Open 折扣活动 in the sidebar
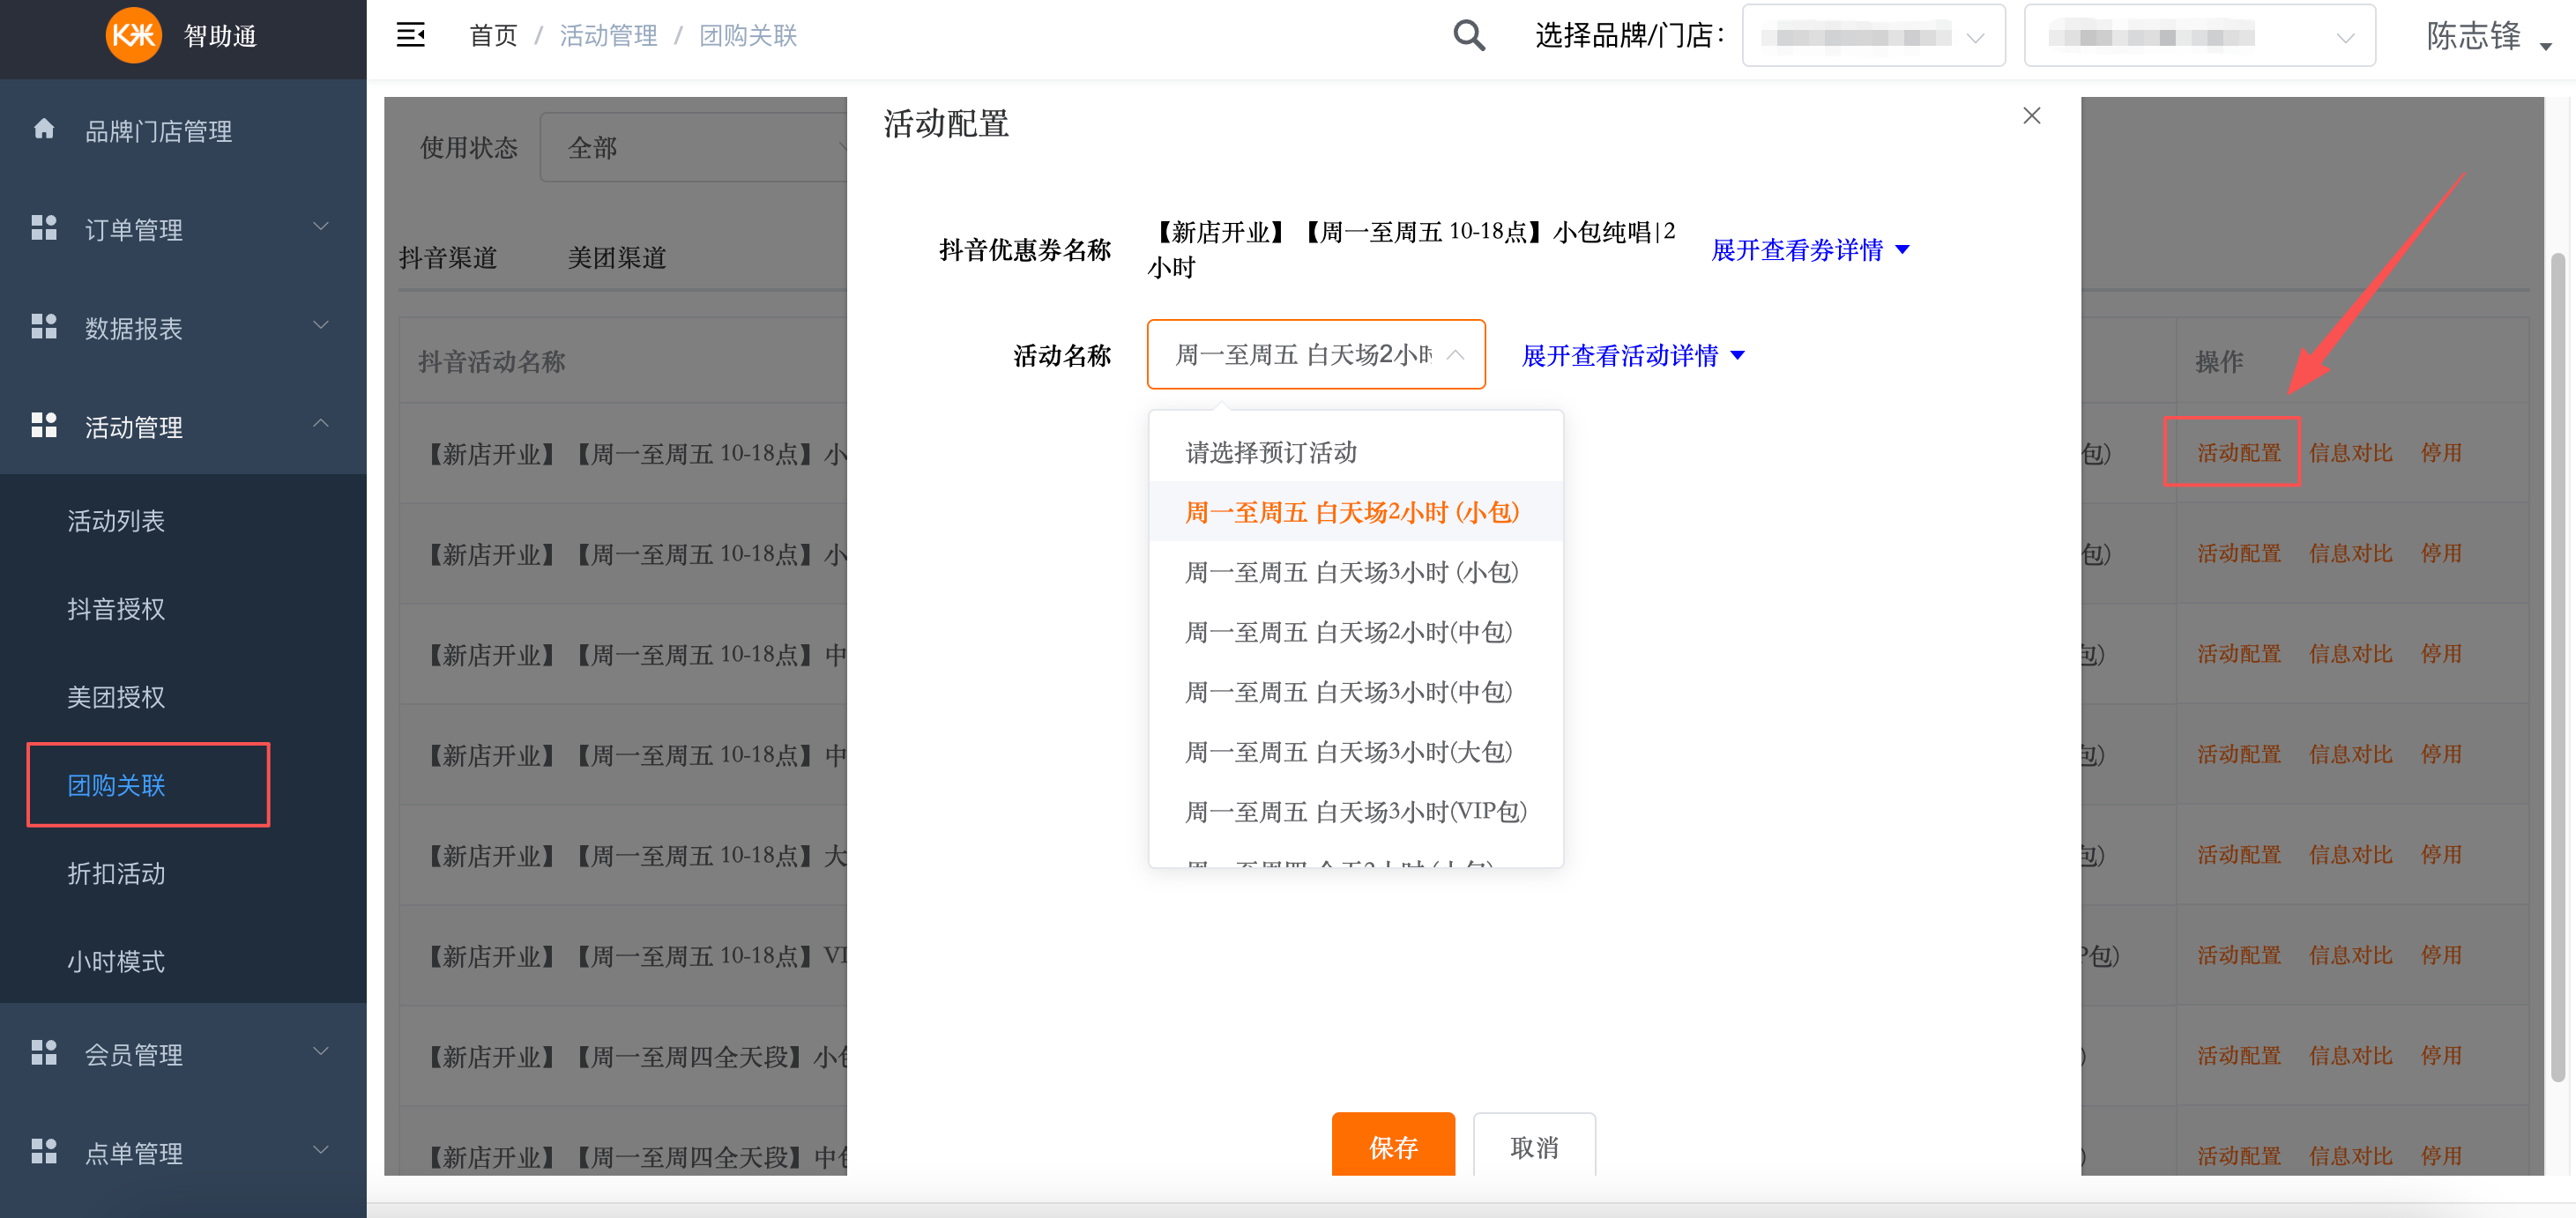Screen dimensions: 2576x1218 116,873
